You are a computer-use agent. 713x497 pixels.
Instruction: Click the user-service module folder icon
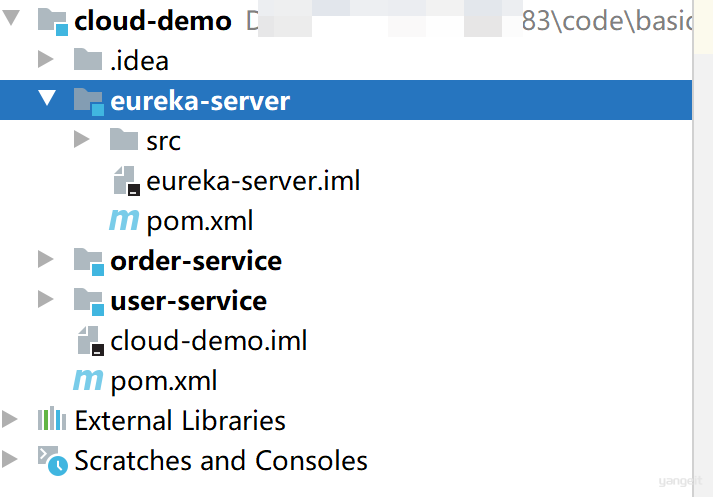click(x=89, y=302)
